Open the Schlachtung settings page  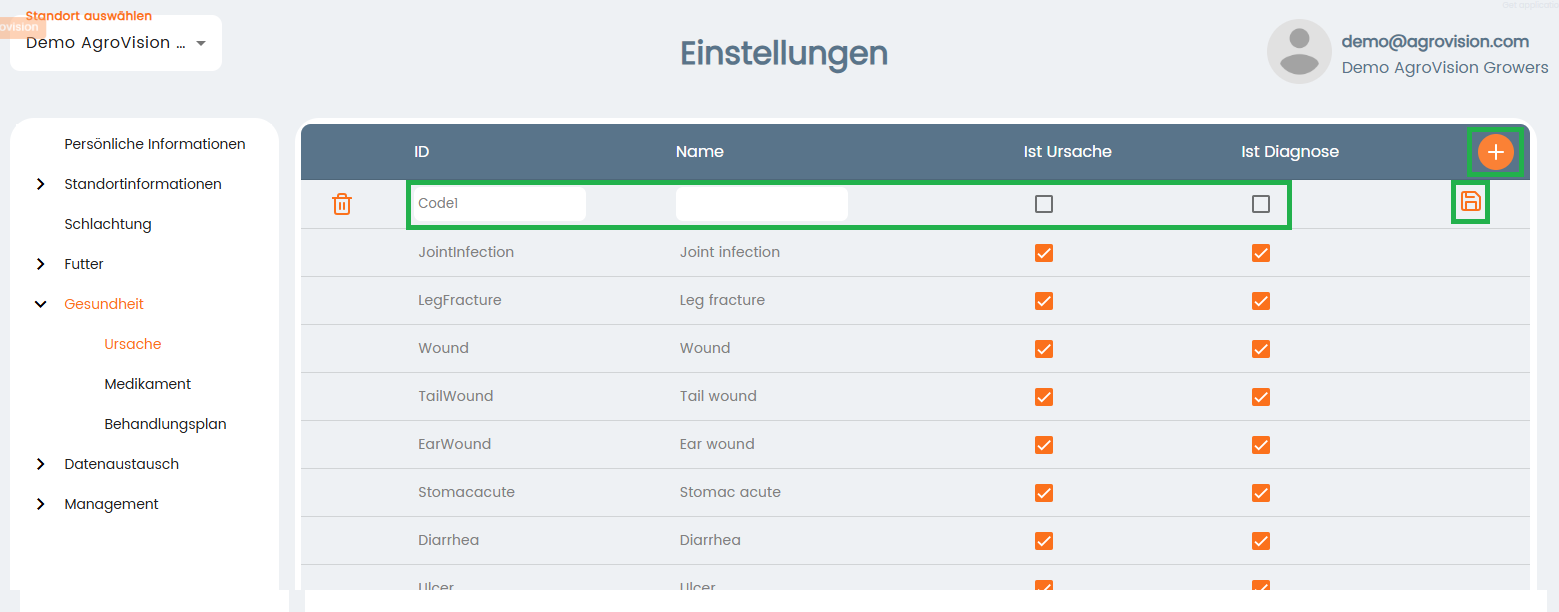tap(108, 224)
